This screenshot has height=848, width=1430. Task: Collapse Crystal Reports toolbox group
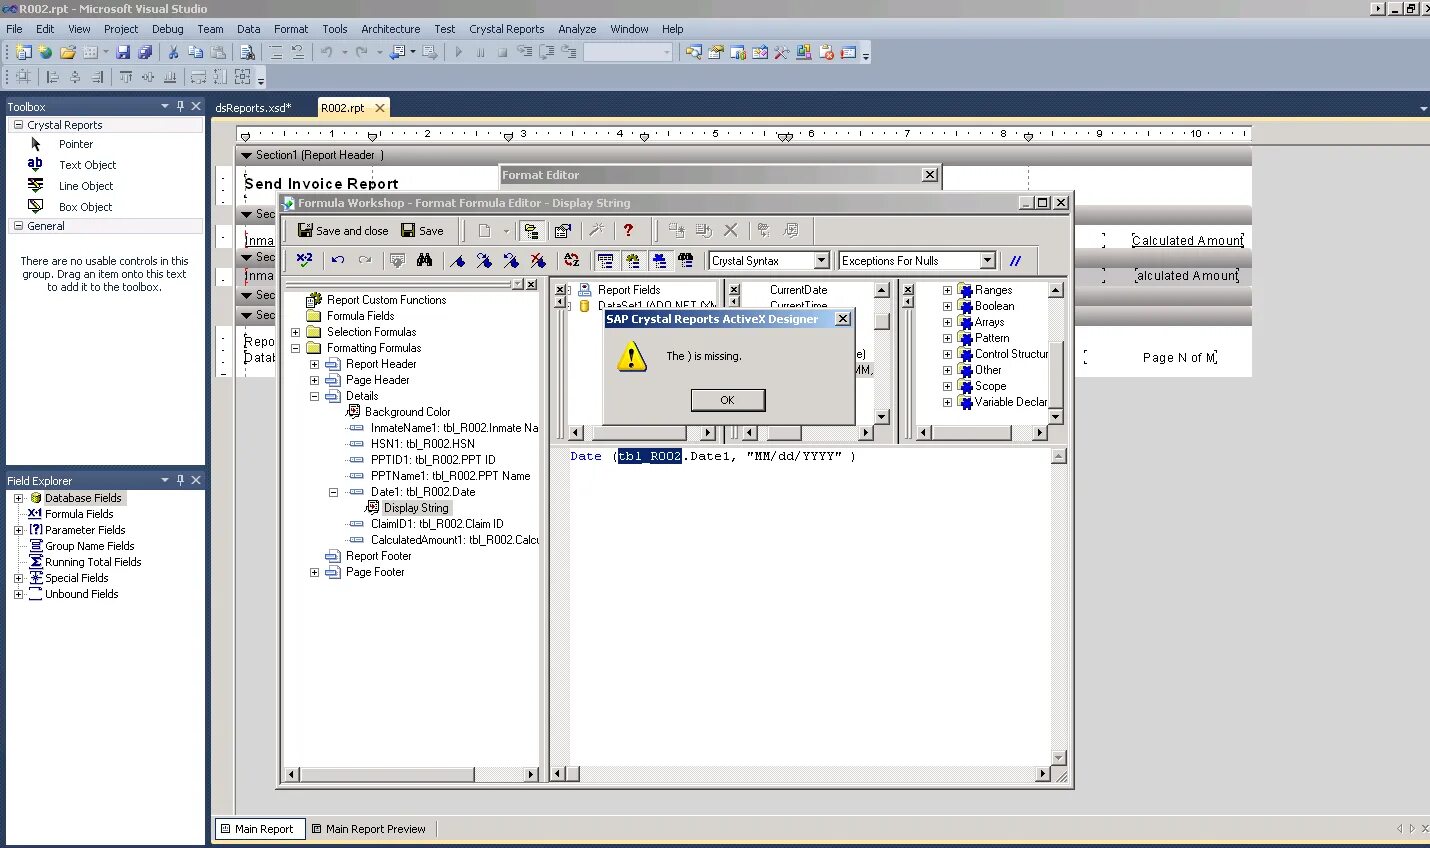[18, 125]
